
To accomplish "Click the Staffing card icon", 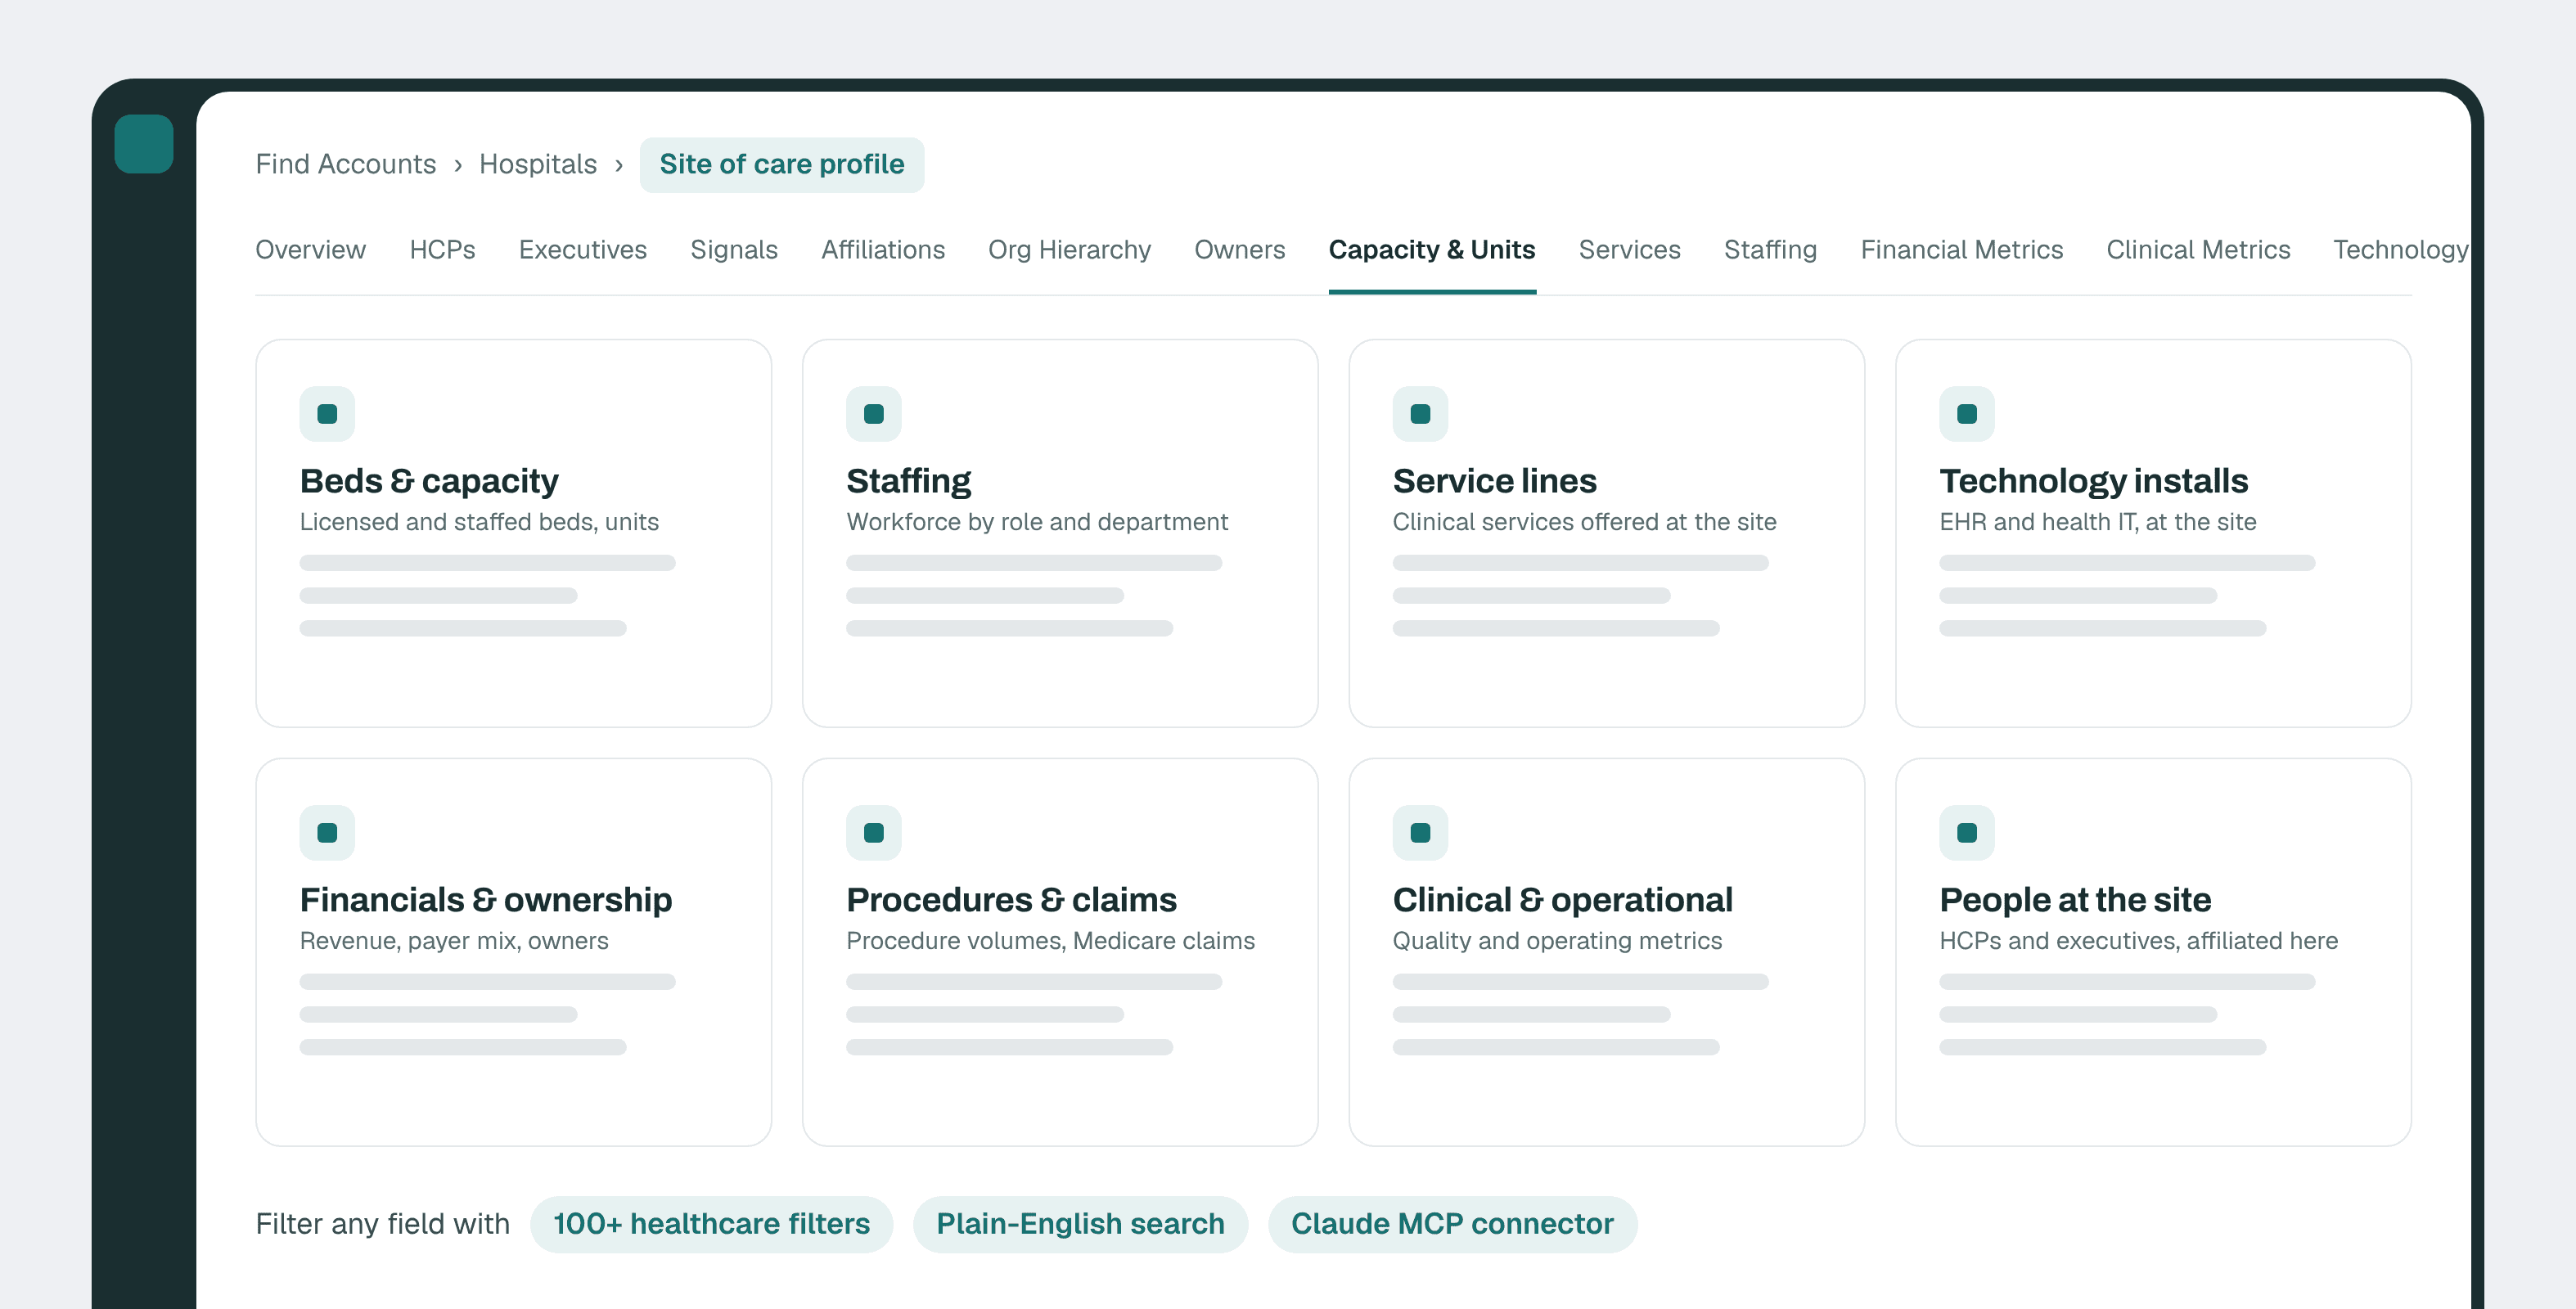I will (x=874, y=414).
